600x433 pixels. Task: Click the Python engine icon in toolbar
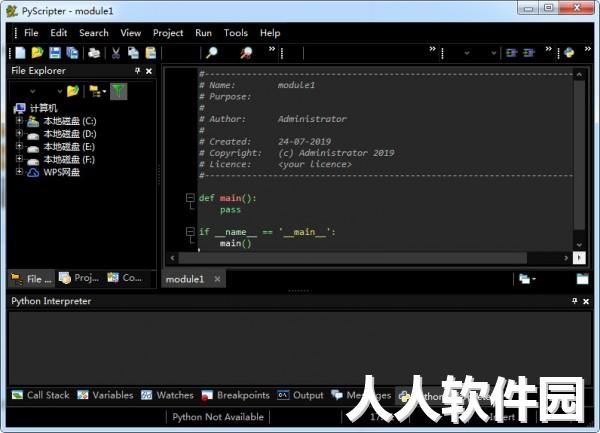tap(569, 53)
